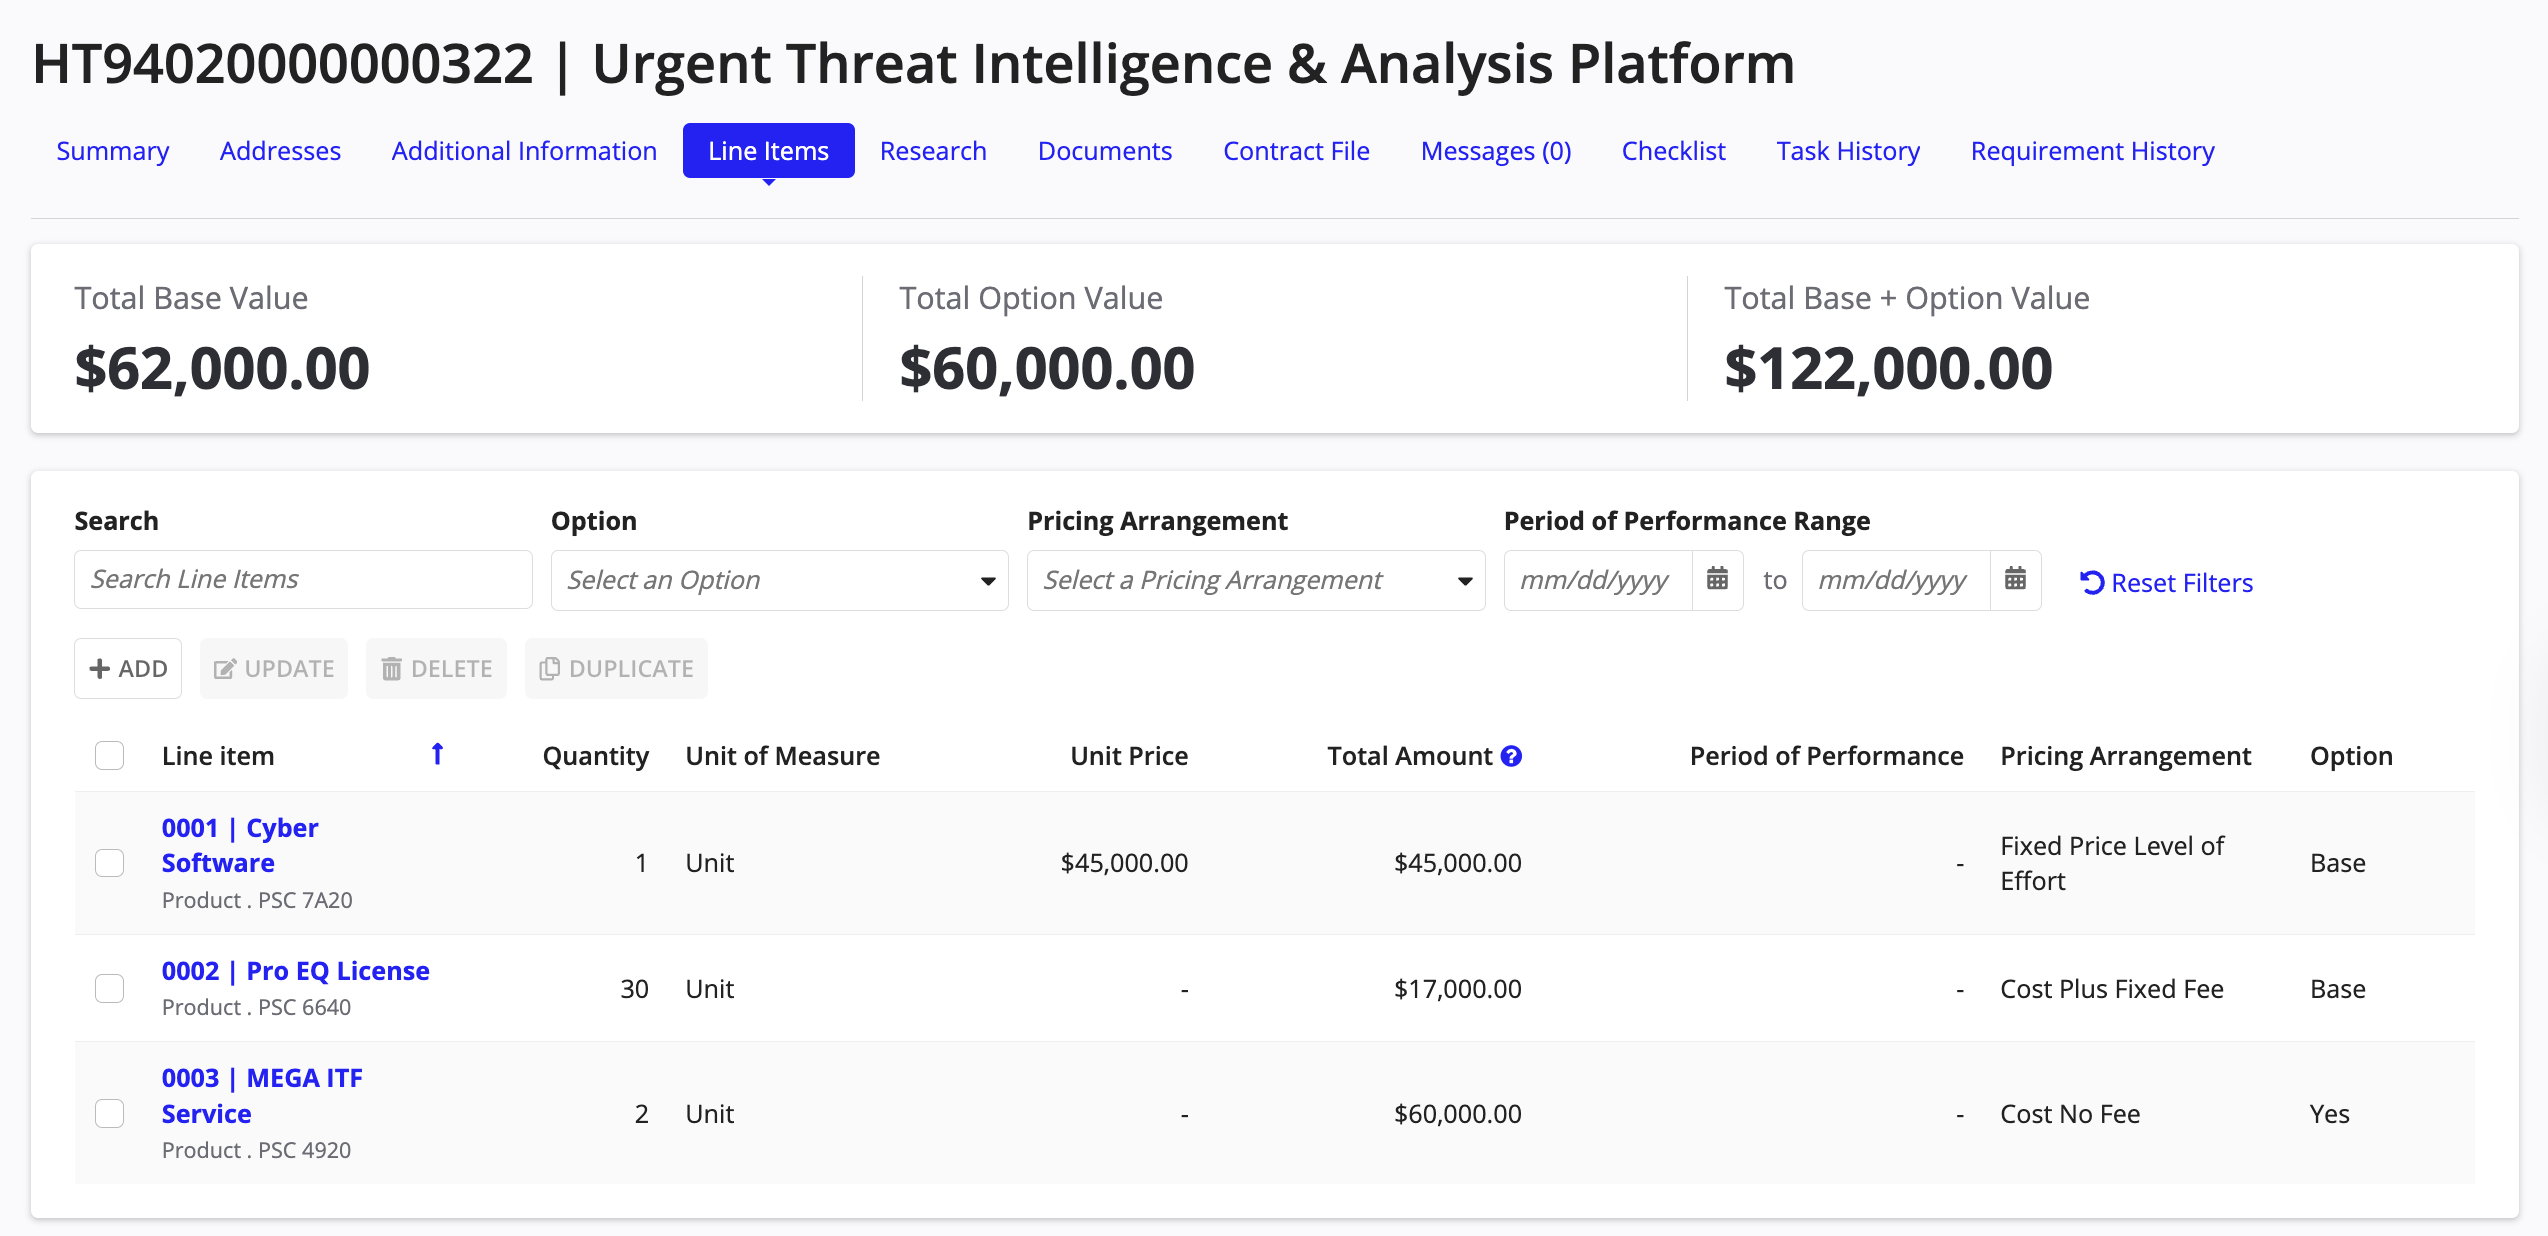Open the start date calendar picker icon
The height and width of the screenshot is (1236, 2548).
pyautogui.click(x=1717, y=579)
